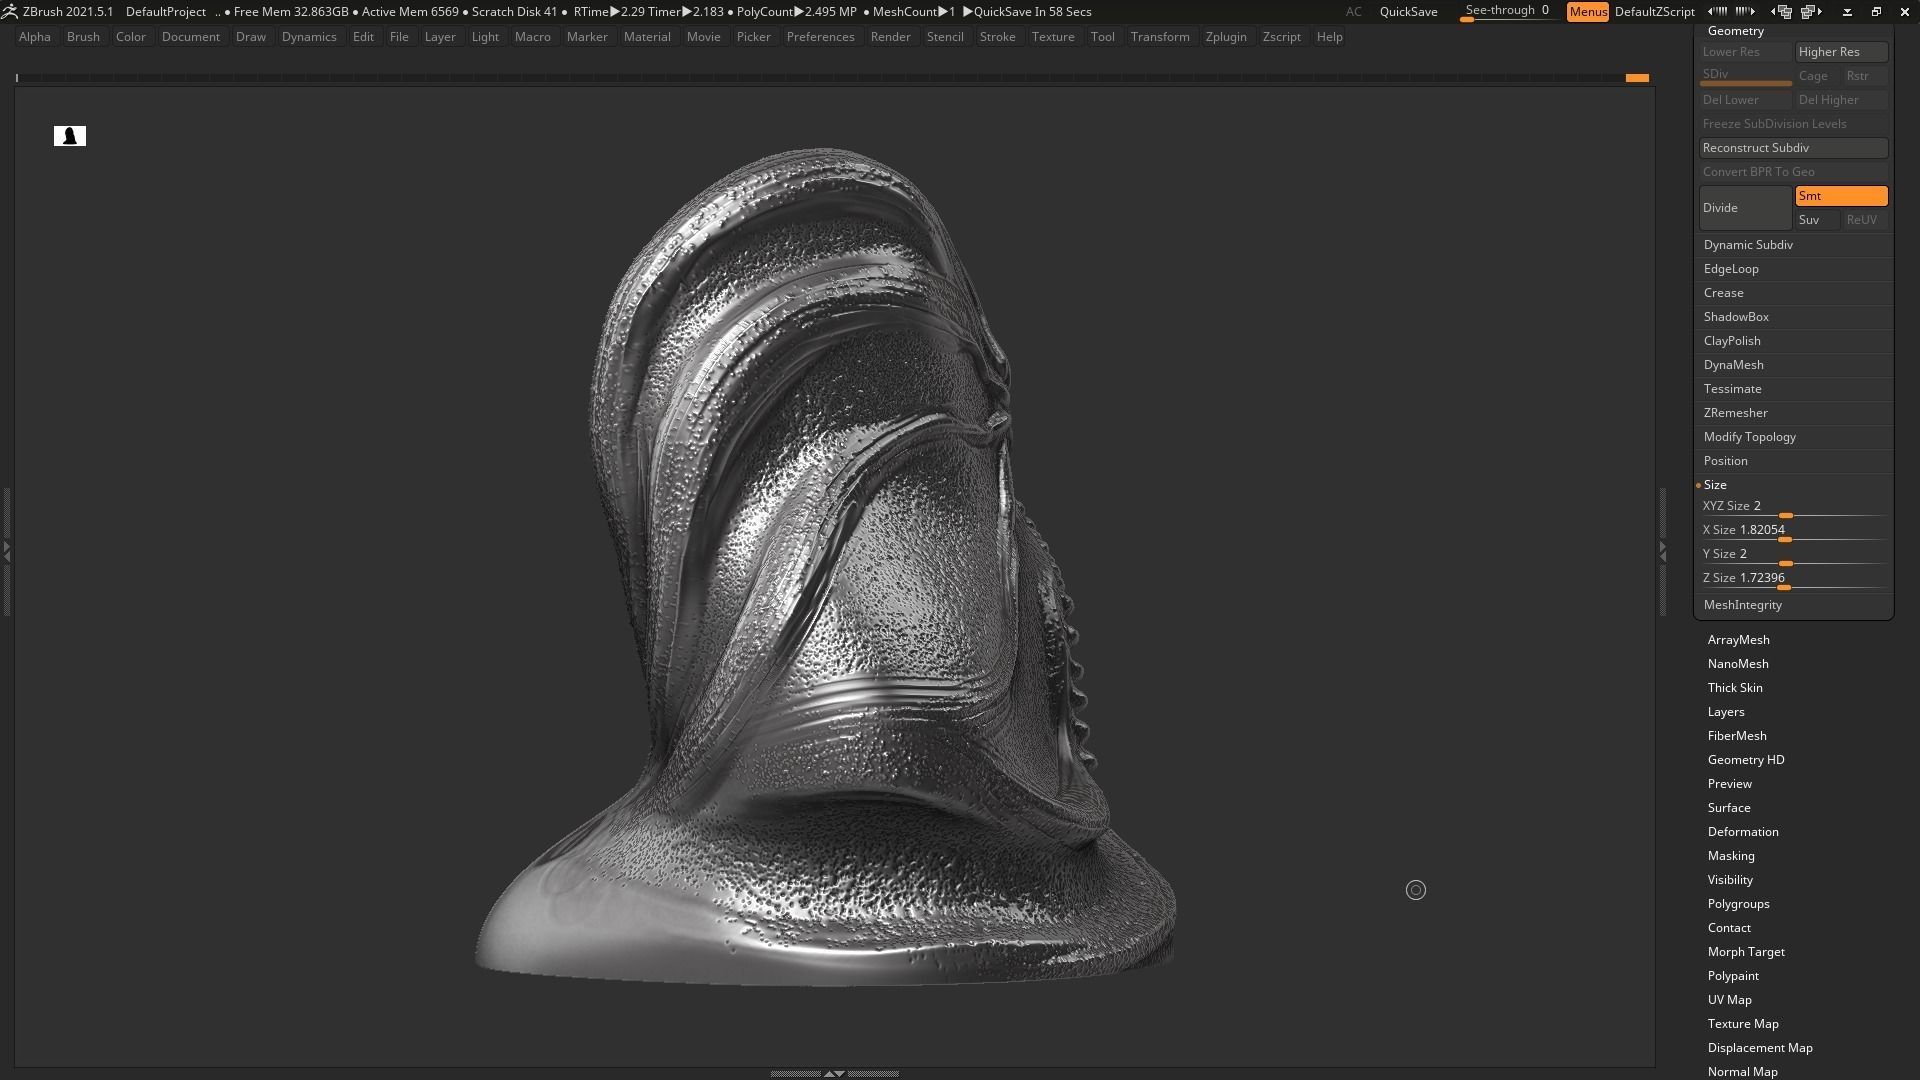Open the Tool menu
The width and height of the screenshot is (1920, 1080).
tap(1102, 37)
